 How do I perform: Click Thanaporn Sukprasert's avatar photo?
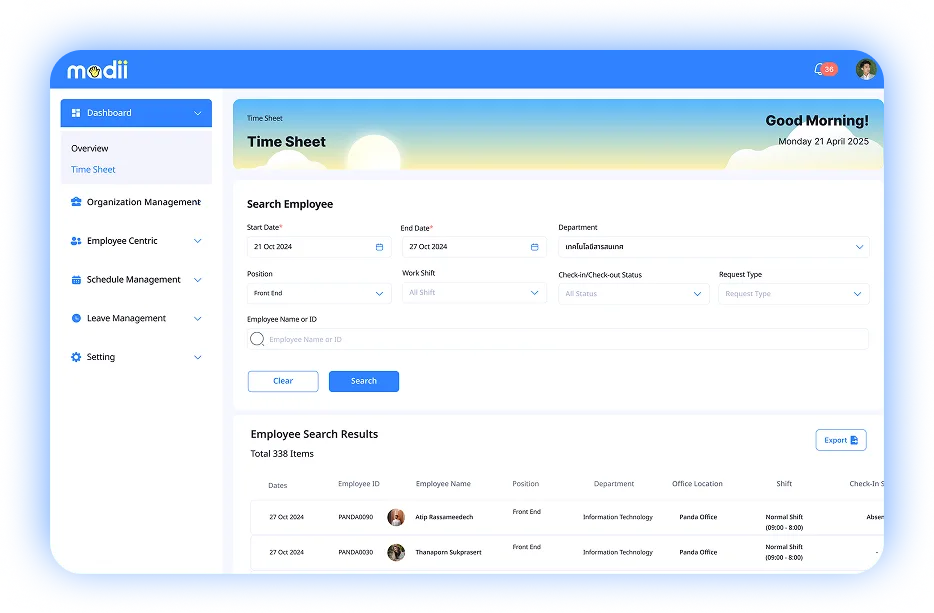(396, 552)
